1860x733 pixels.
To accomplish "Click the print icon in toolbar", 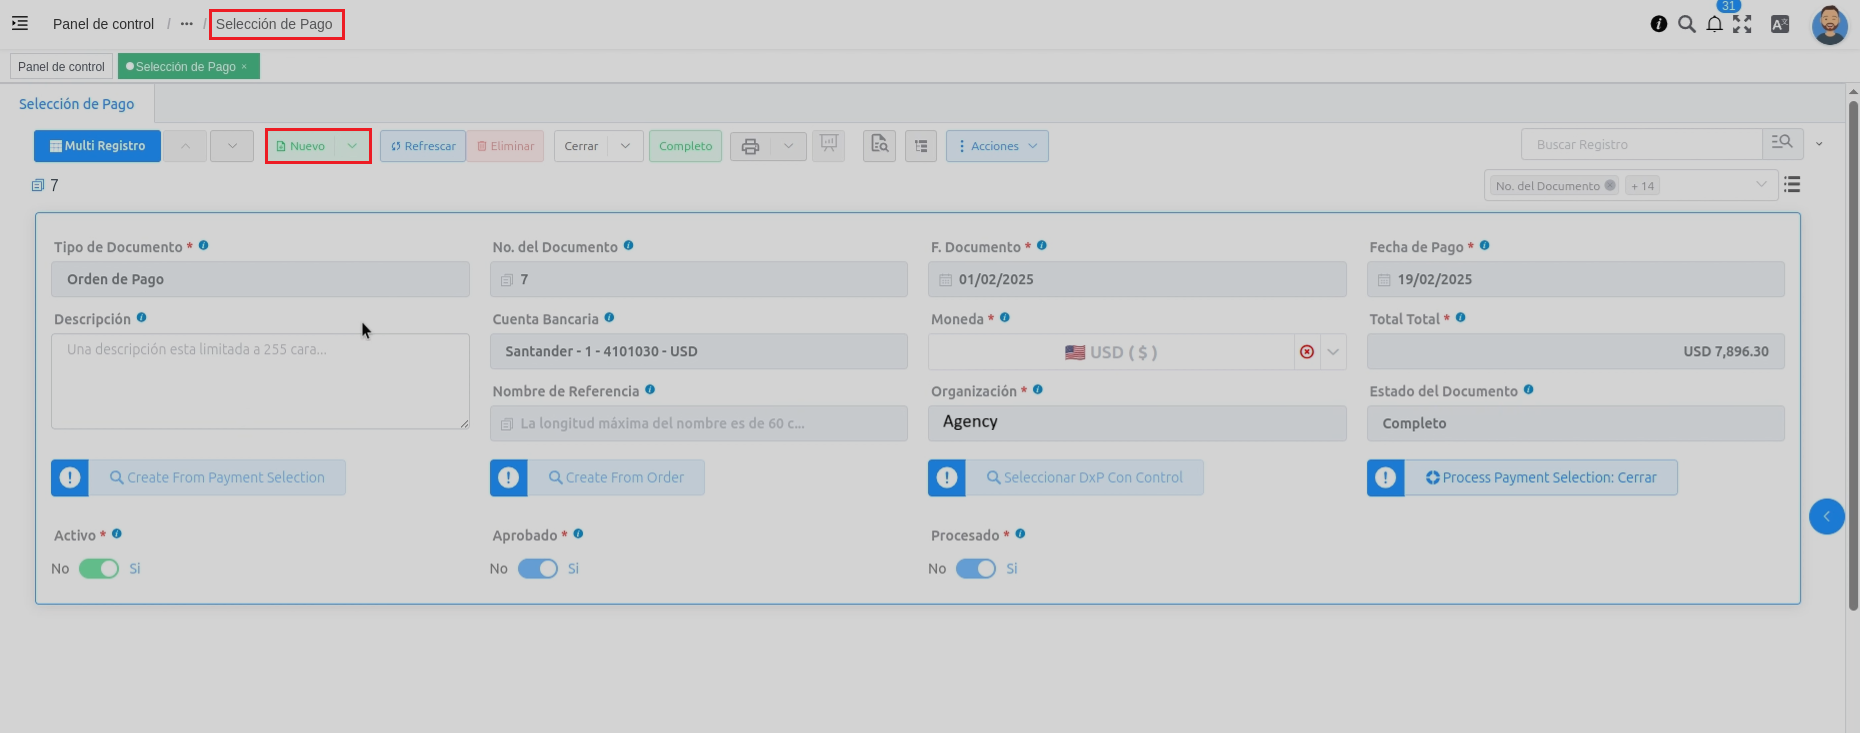I will [751, 146].
